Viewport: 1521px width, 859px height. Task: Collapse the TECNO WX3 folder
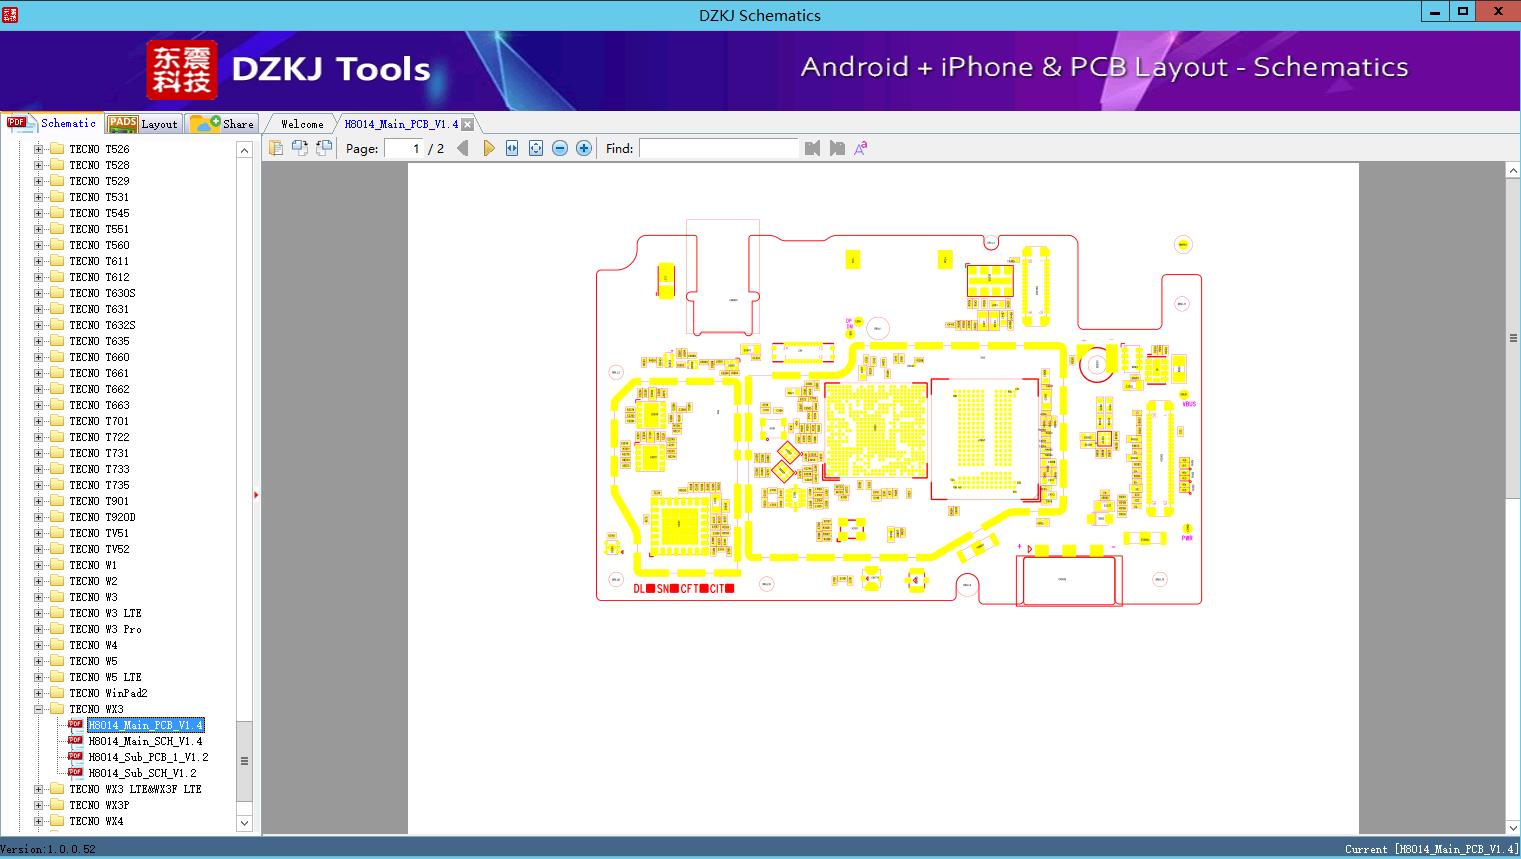(x=38, y=709)
